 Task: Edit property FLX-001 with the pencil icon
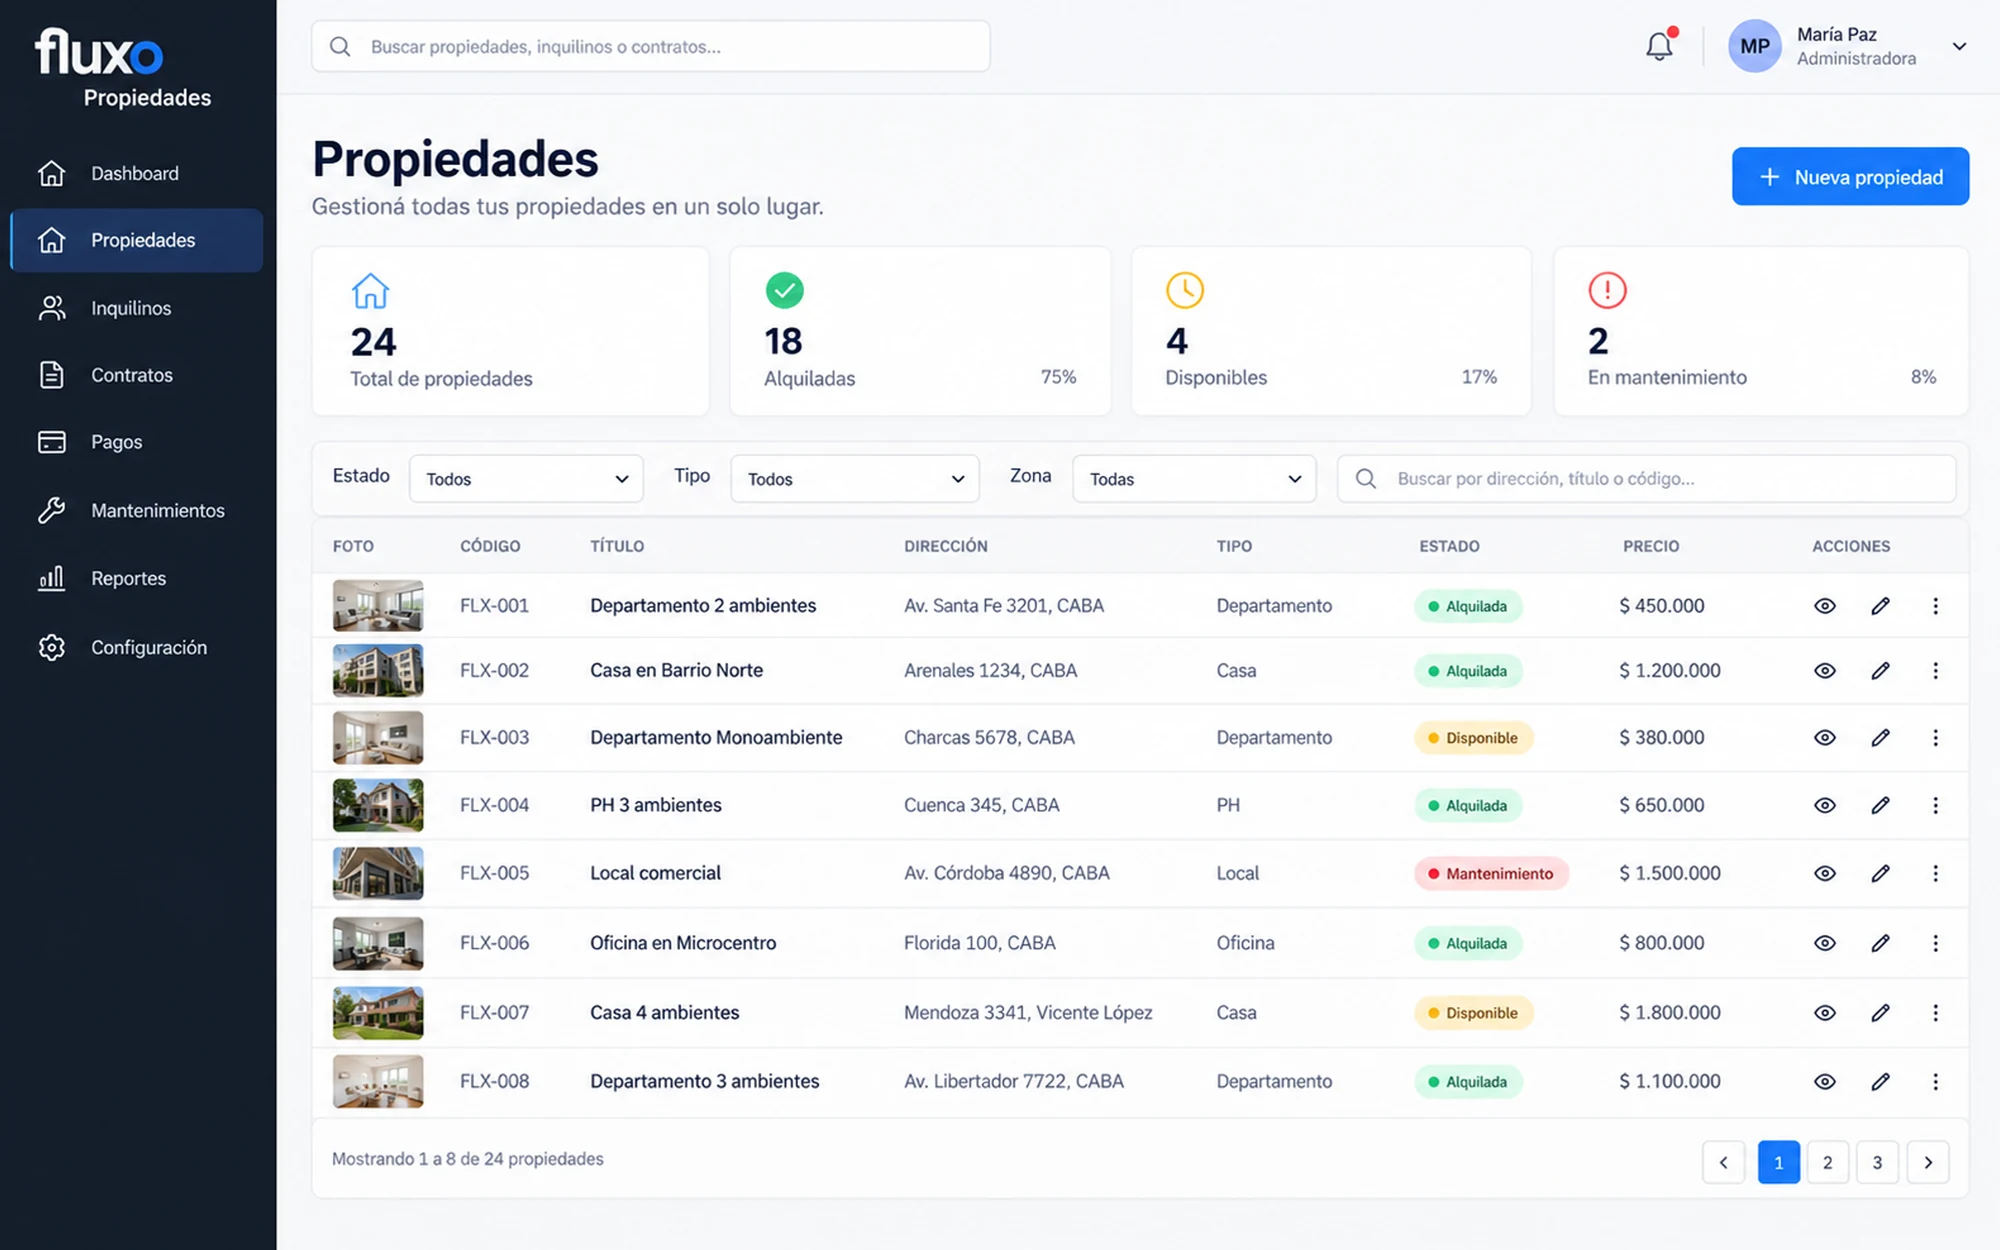1880,606
